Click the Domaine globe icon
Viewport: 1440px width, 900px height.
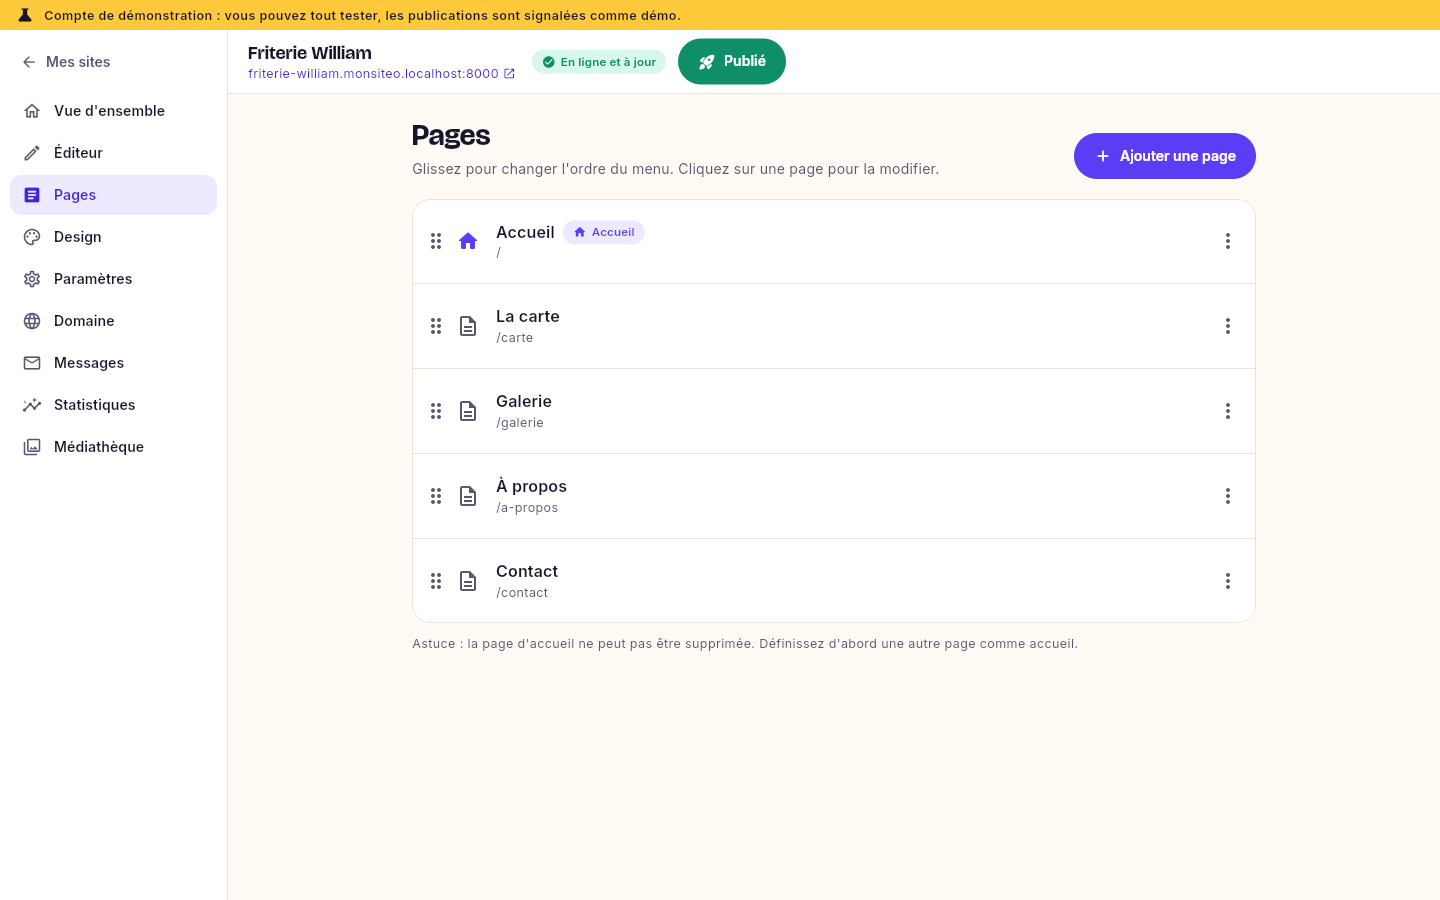32,321
